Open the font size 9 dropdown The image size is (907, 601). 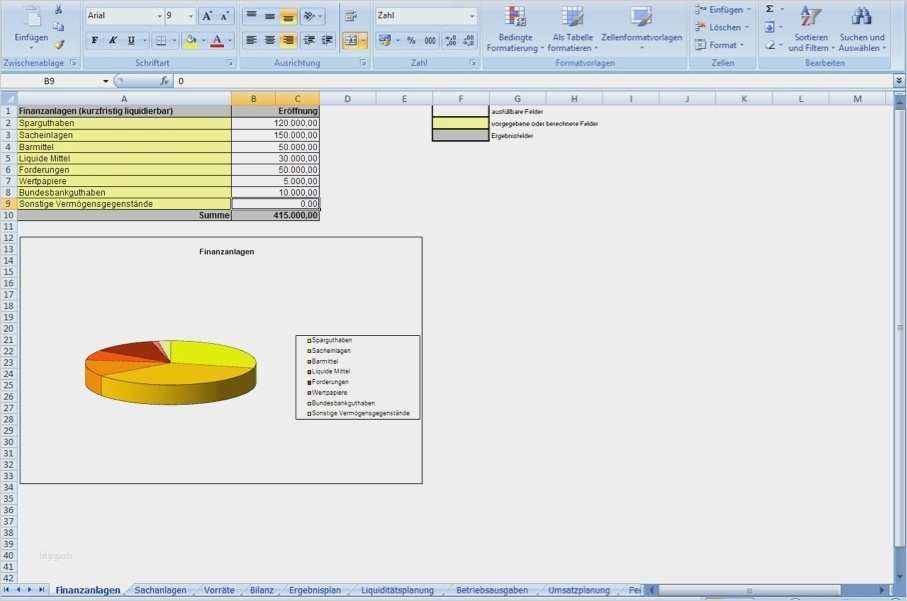pyautogui.click(x=191, y=16)
